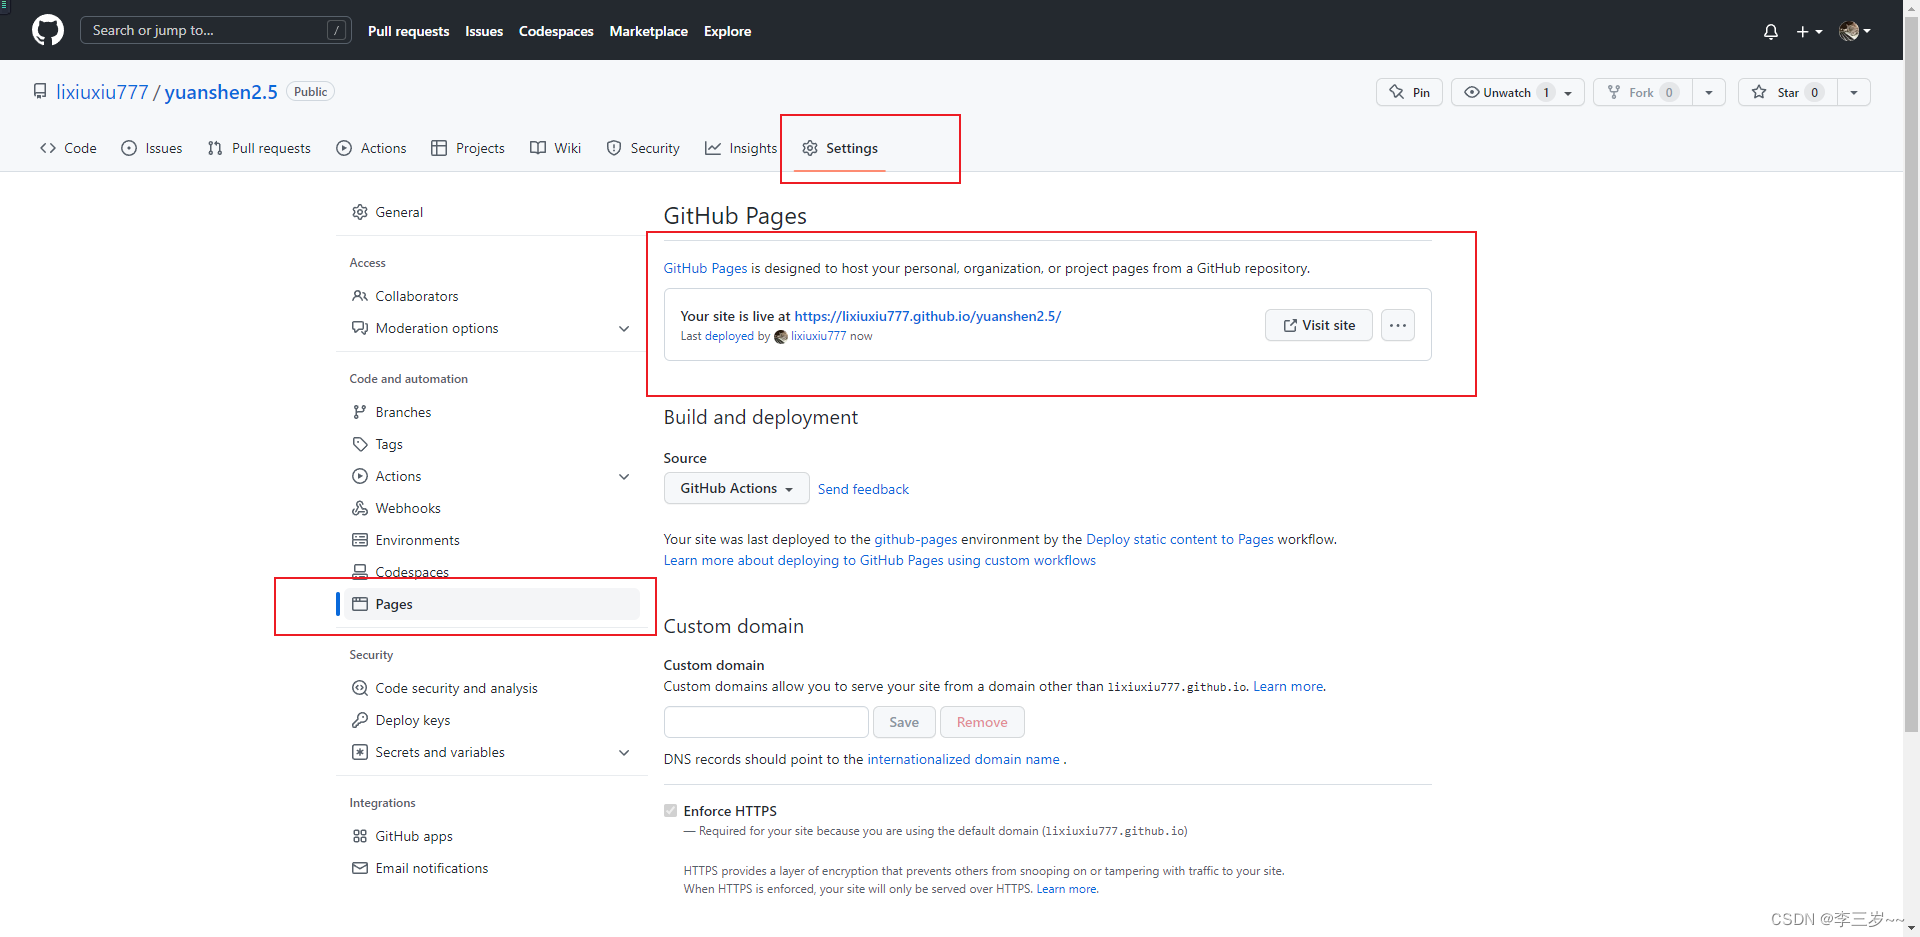This screenshot has width=1920, height=937.
Task: Open Issues in top navigation bar
Action: 484,31
